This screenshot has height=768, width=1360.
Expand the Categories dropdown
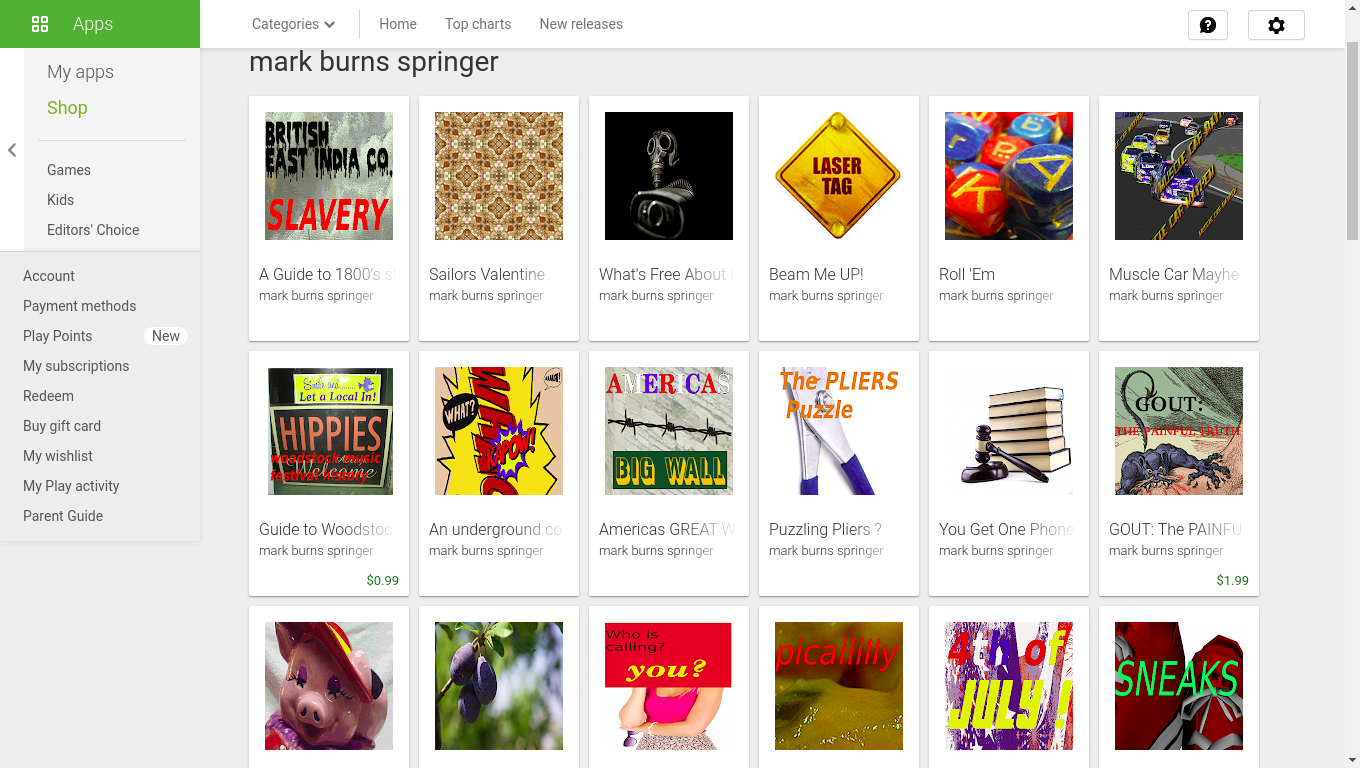pos(293,24)
